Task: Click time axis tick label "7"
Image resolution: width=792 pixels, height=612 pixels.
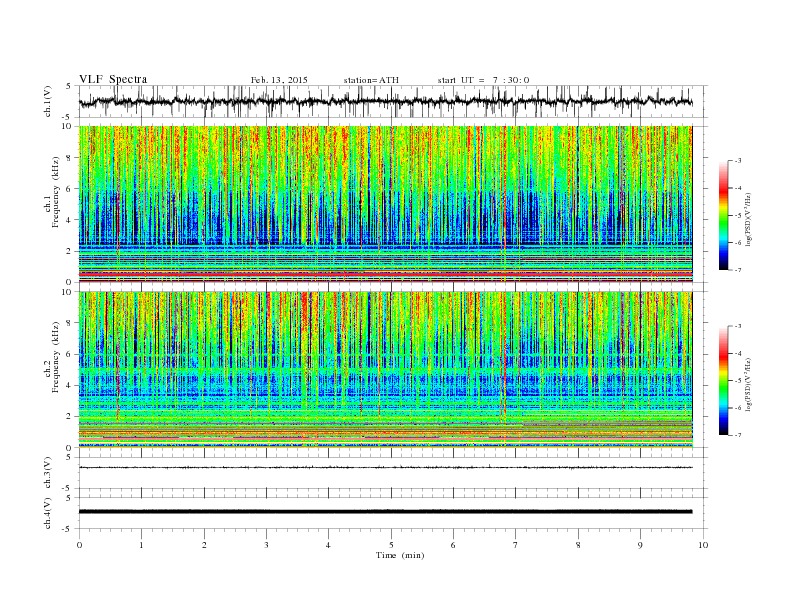Action: click(516, 545)
